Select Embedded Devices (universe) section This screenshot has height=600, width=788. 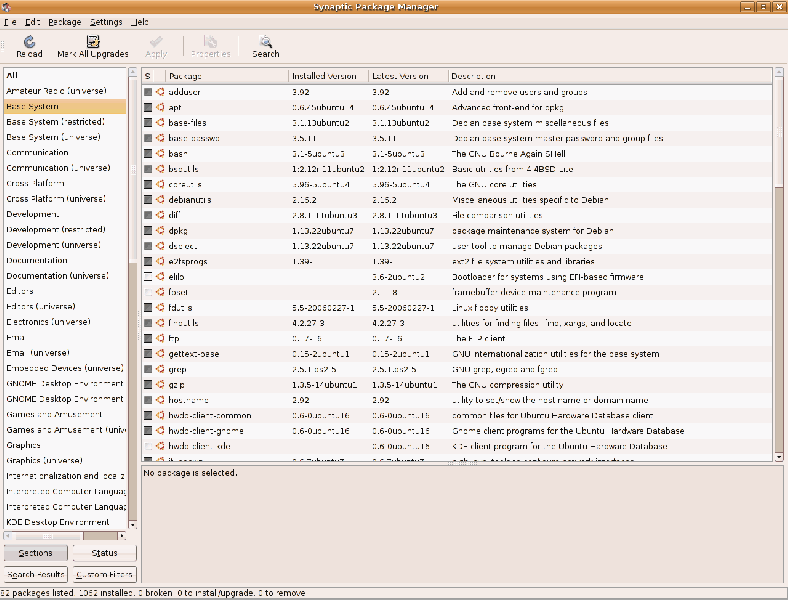click(64, 368)
